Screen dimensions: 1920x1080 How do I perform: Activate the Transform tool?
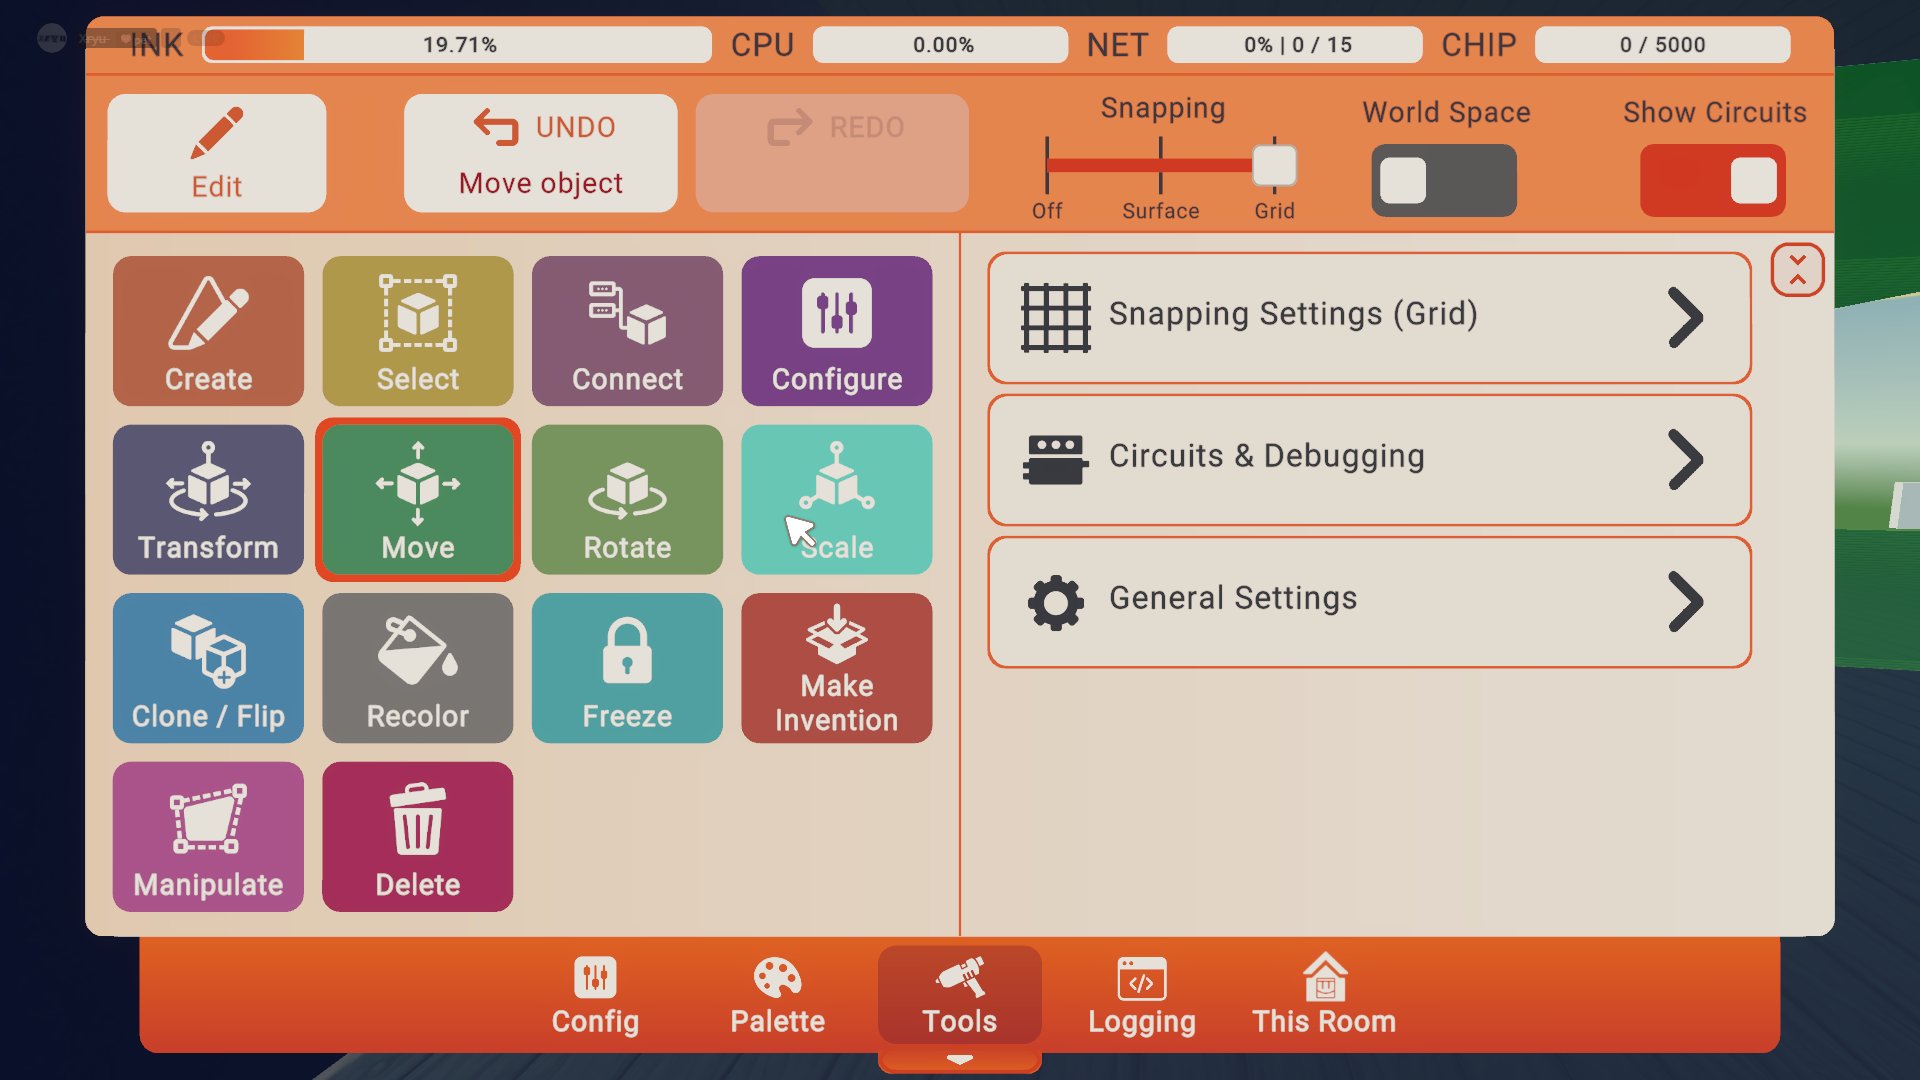click(208, 500)
